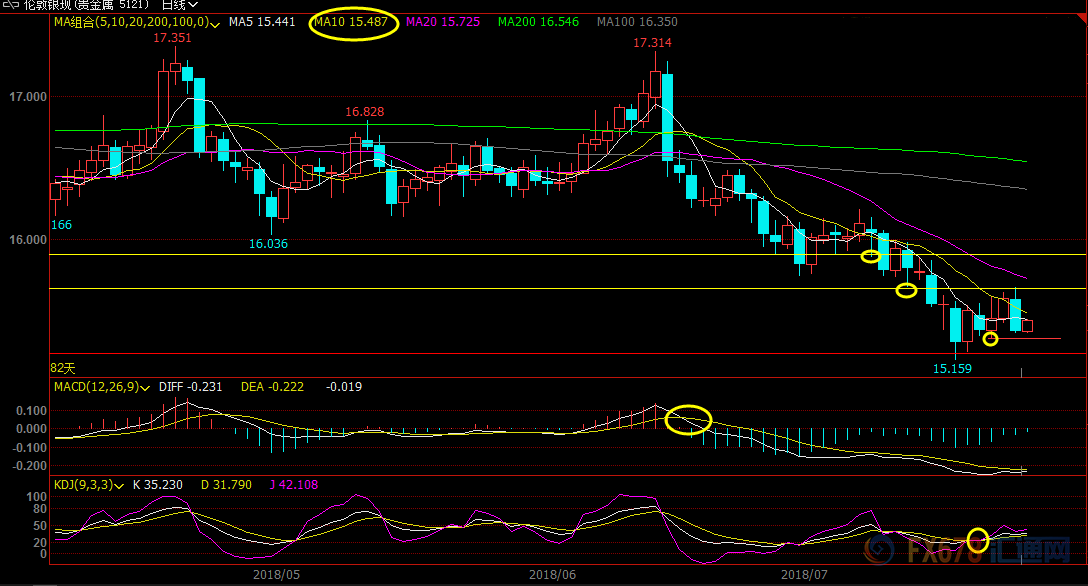Expand the KDJ(9,3,3) indicator dropdown
The width and height of the screenshot is (1088, 586).
119,486
